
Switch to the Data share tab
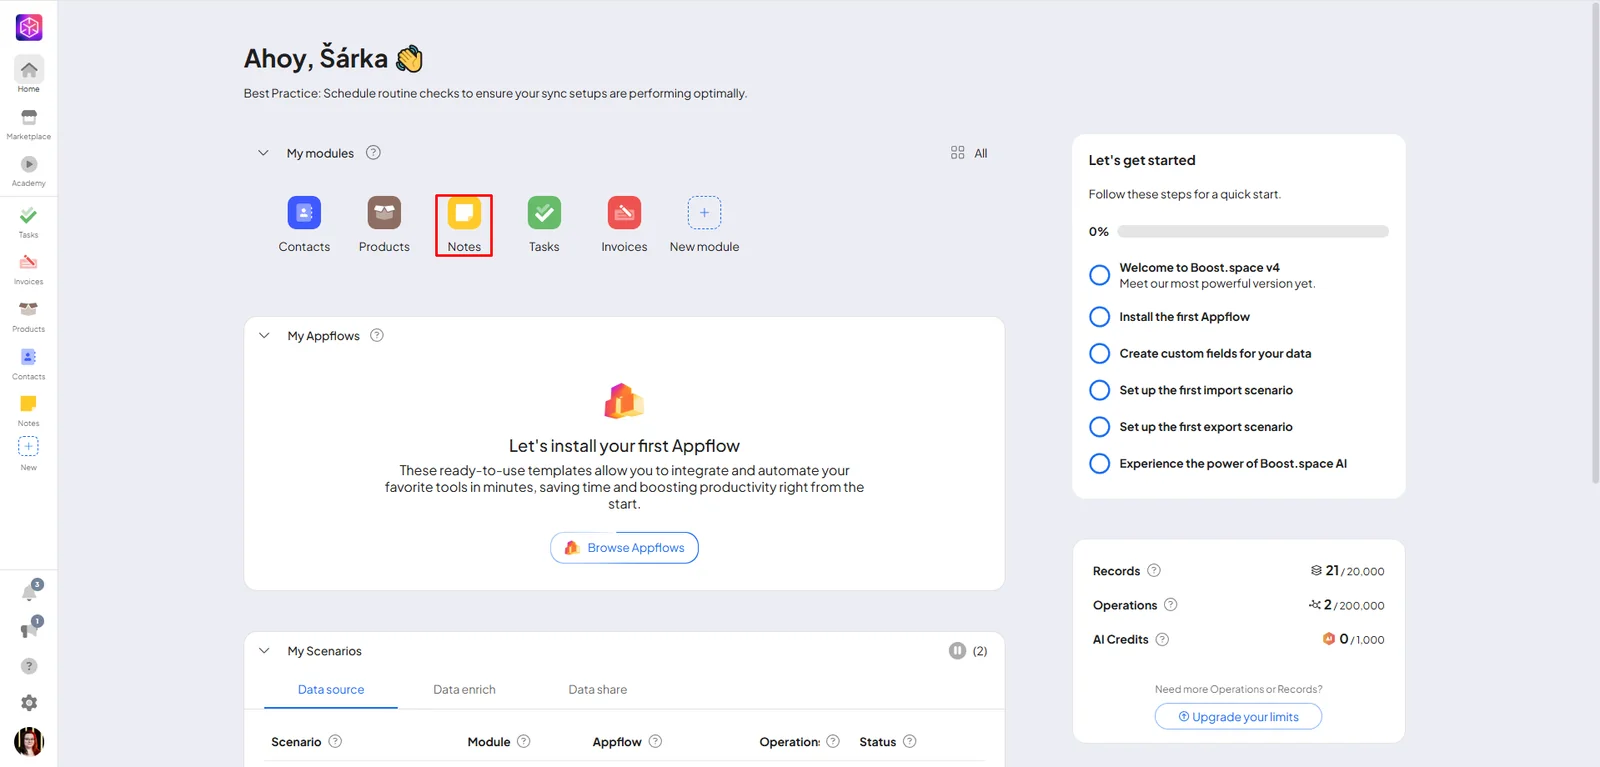[x=598, y=690]
